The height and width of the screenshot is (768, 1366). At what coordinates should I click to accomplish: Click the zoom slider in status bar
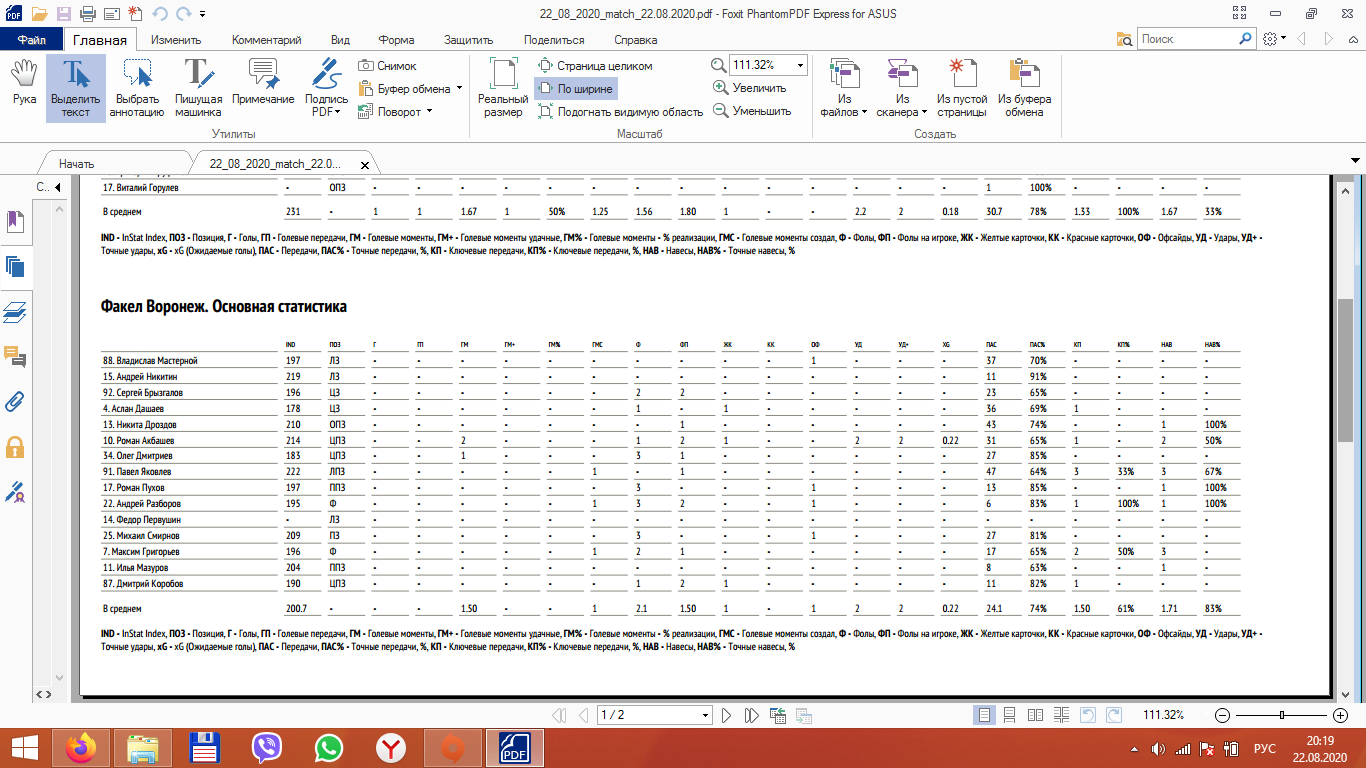click(1281, 715)
